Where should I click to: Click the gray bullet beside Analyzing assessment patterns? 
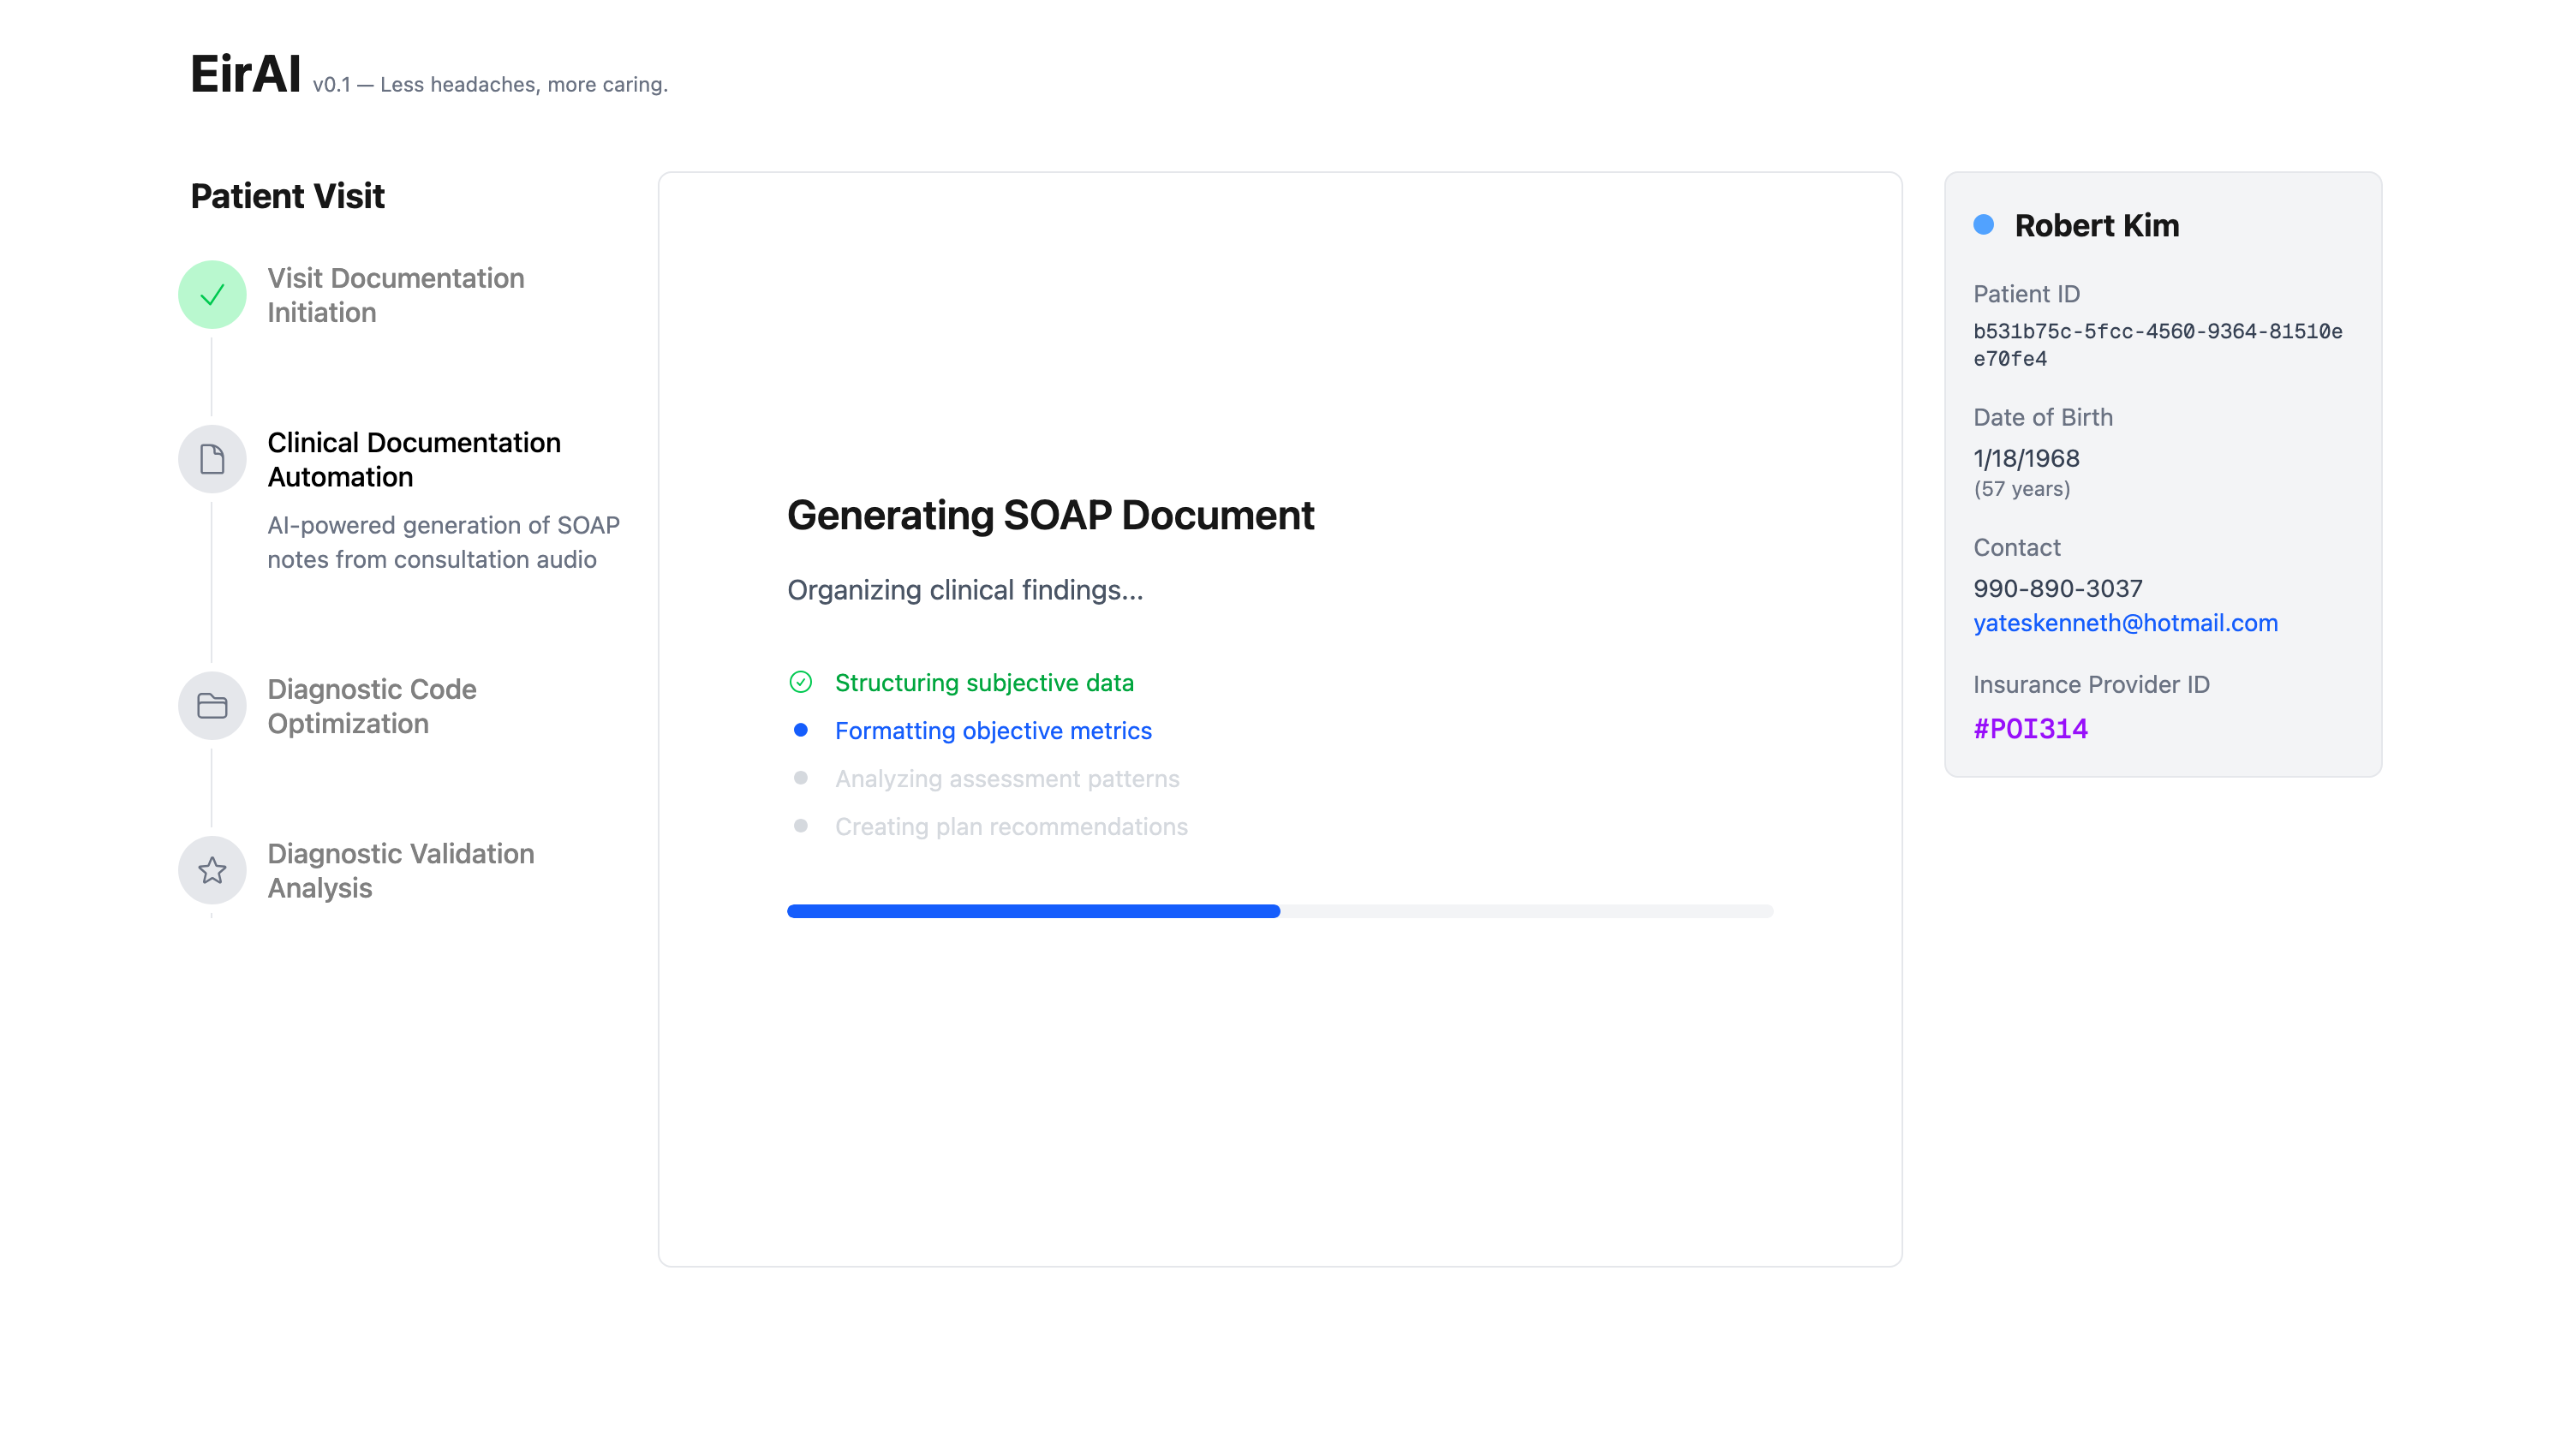point(800,778)
